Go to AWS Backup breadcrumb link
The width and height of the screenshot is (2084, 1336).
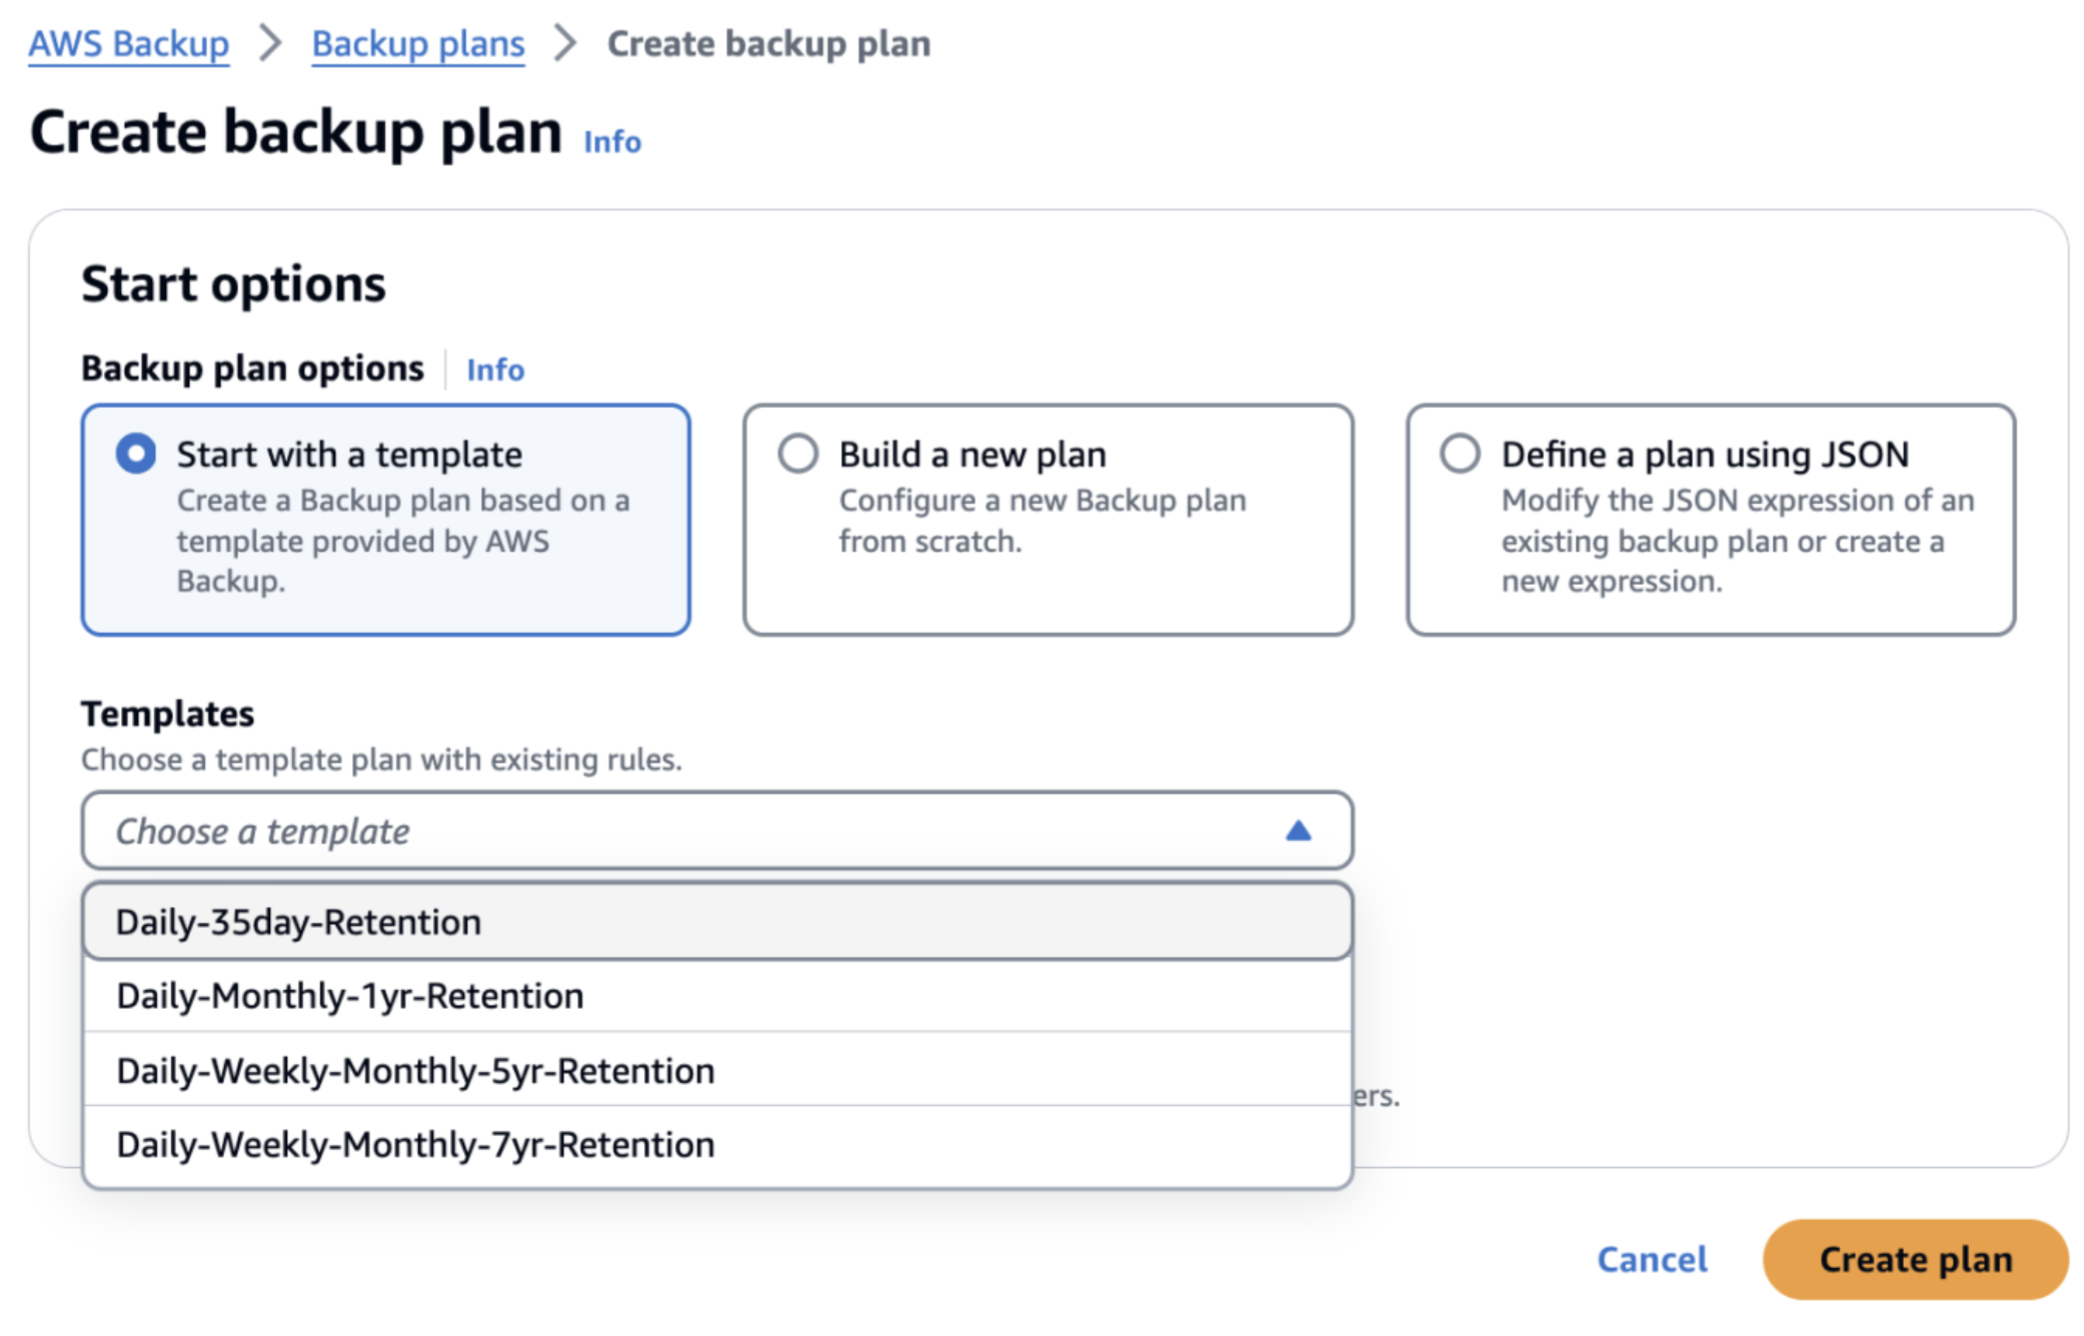129,43
